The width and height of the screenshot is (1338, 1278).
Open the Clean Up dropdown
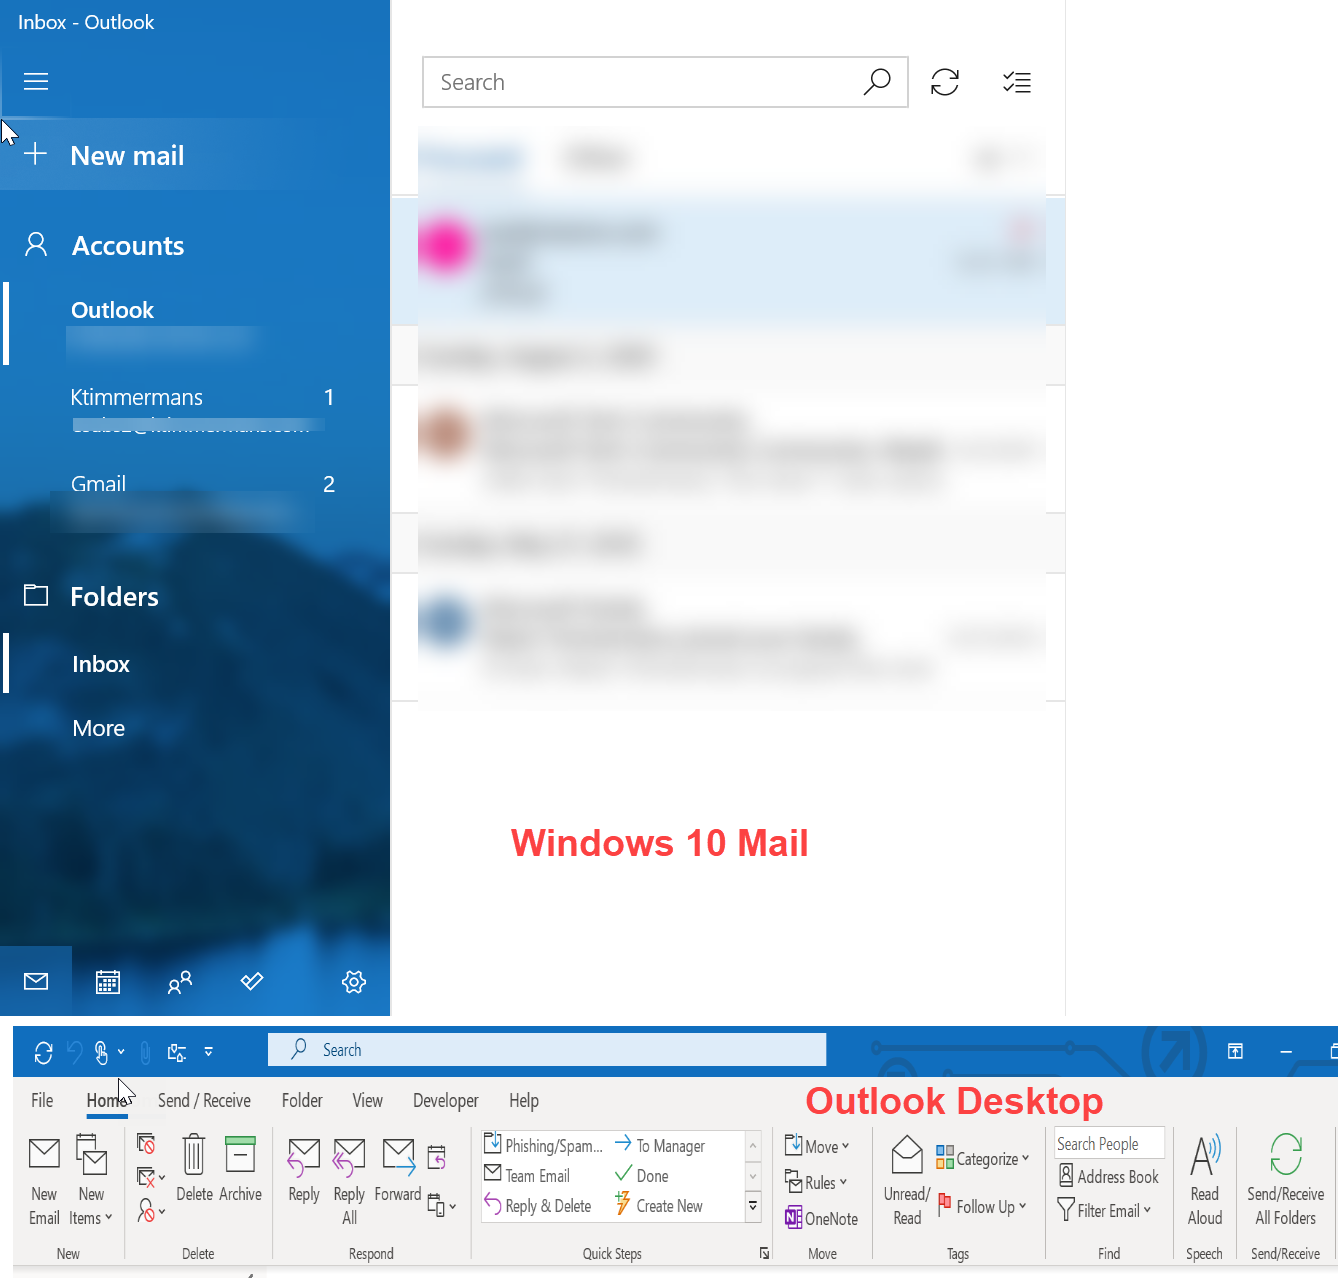(x=151, y=1177)
